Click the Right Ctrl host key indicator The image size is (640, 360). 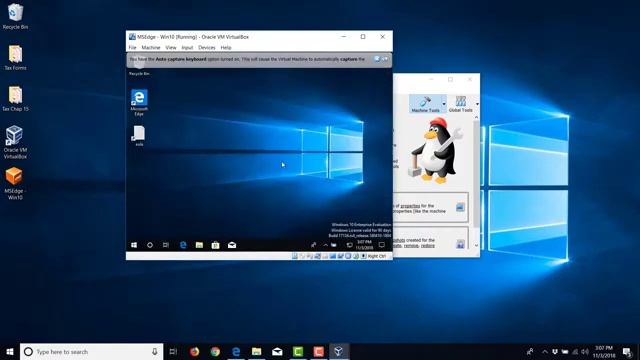[x=376, y=256]
